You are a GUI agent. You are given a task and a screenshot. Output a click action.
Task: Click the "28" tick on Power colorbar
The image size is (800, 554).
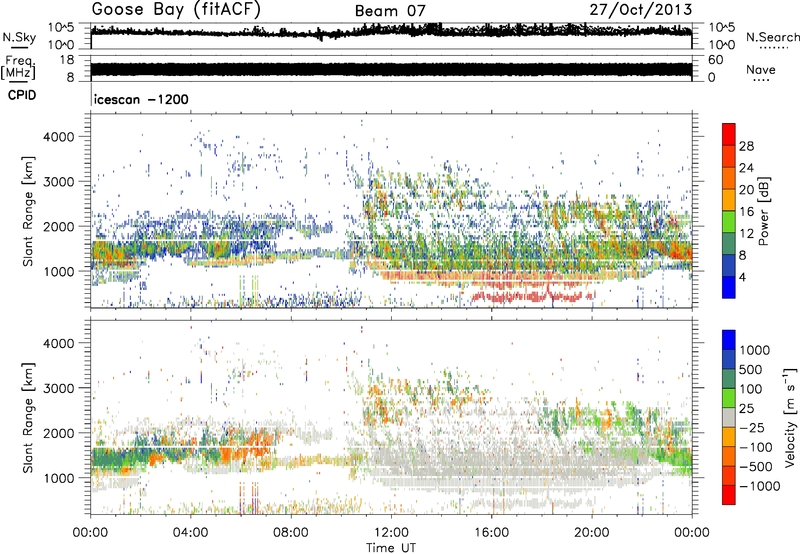(746, 146)
